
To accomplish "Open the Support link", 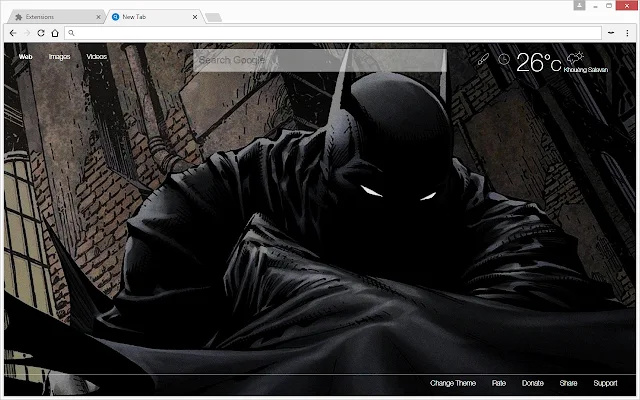I will [605, 383].
